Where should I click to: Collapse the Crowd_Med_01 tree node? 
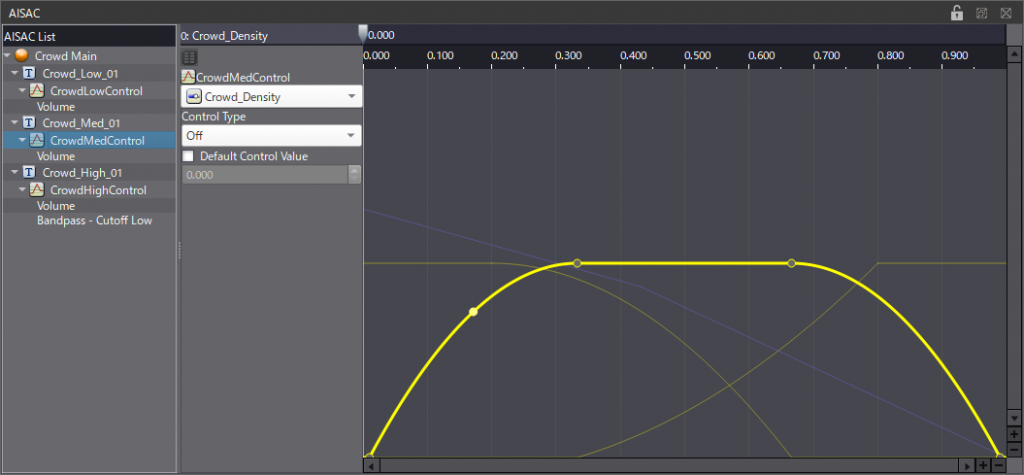[x=14, y=123]
